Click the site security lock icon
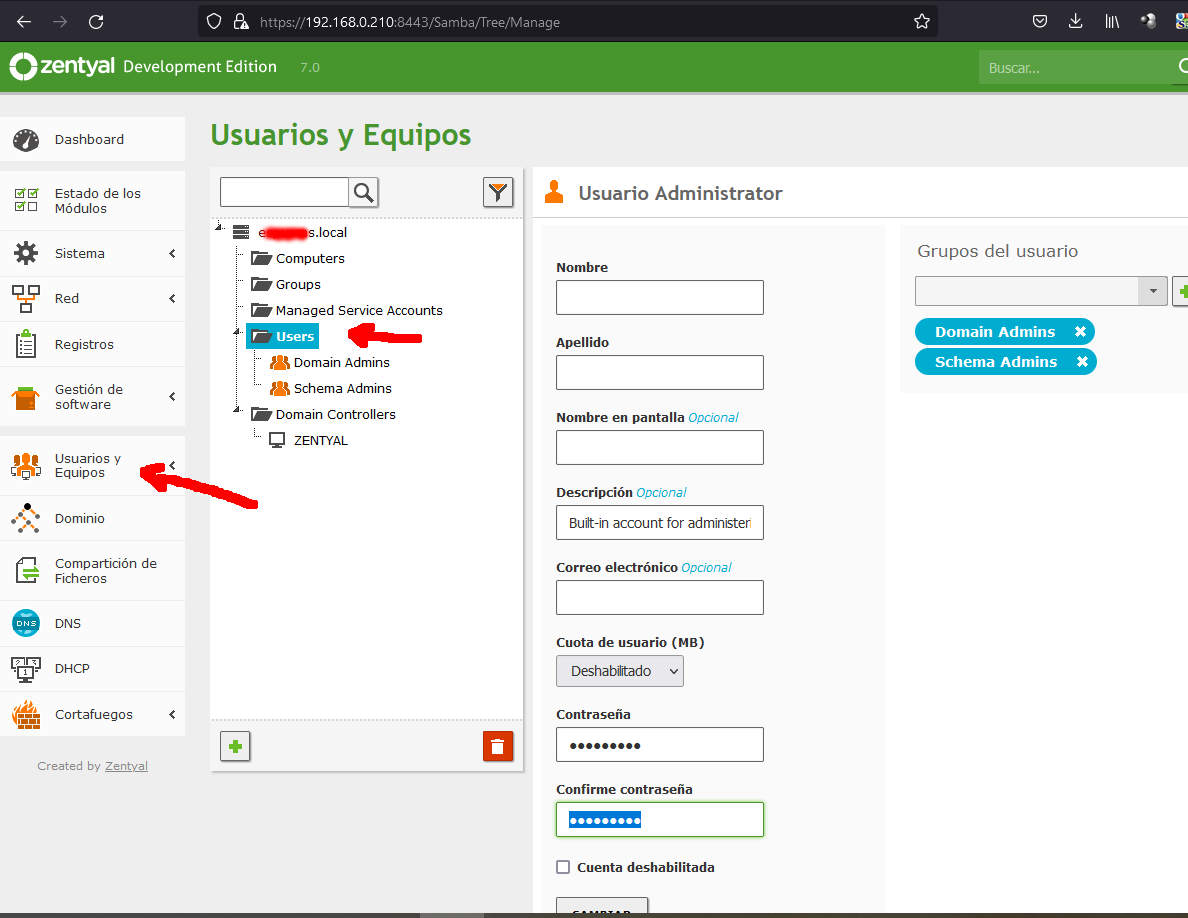1188x918 pixels. (241, 22)
